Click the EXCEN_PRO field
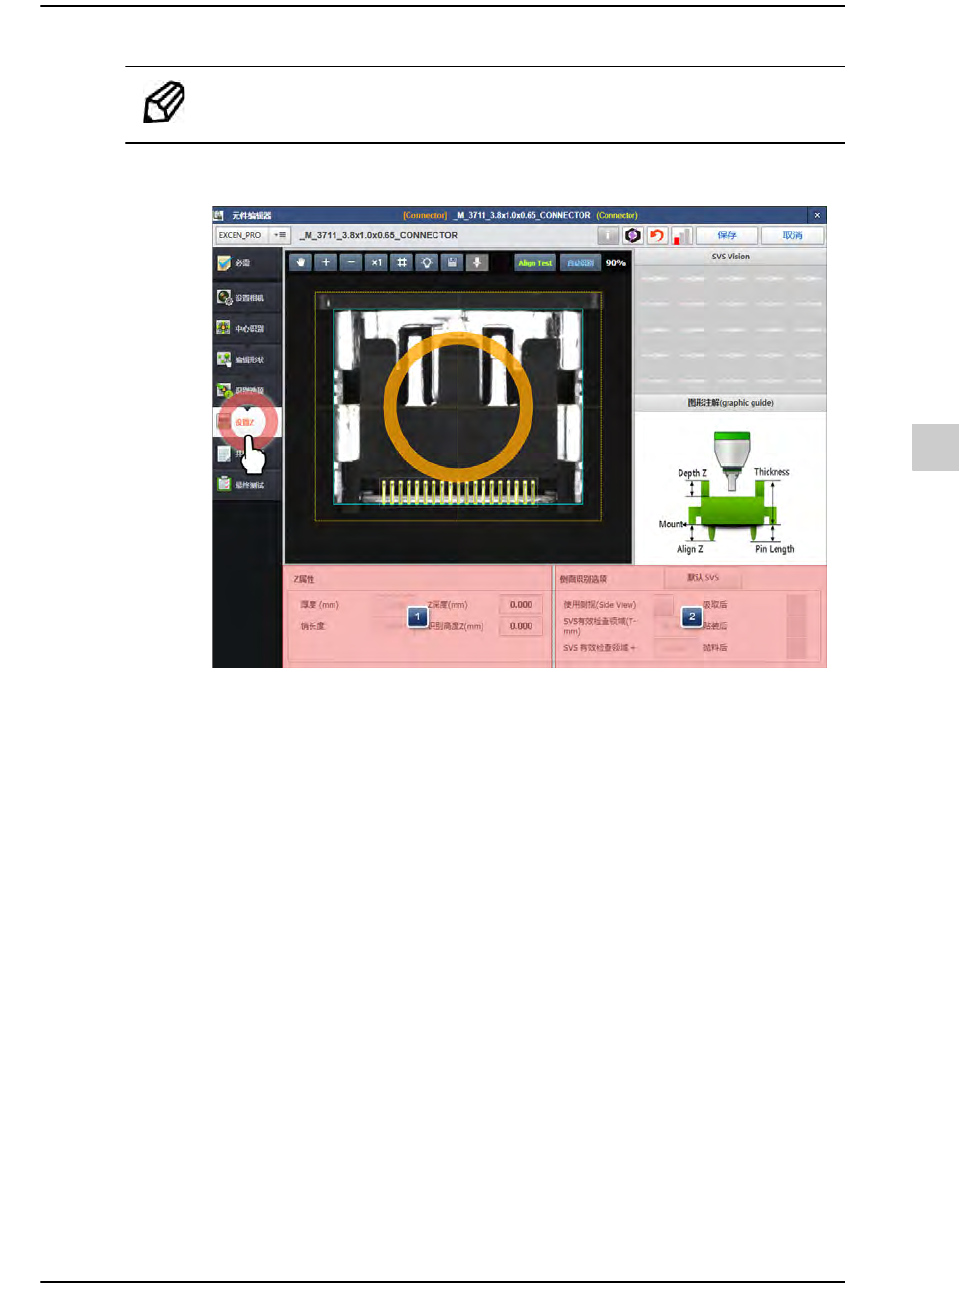 [x=241, y=236]
